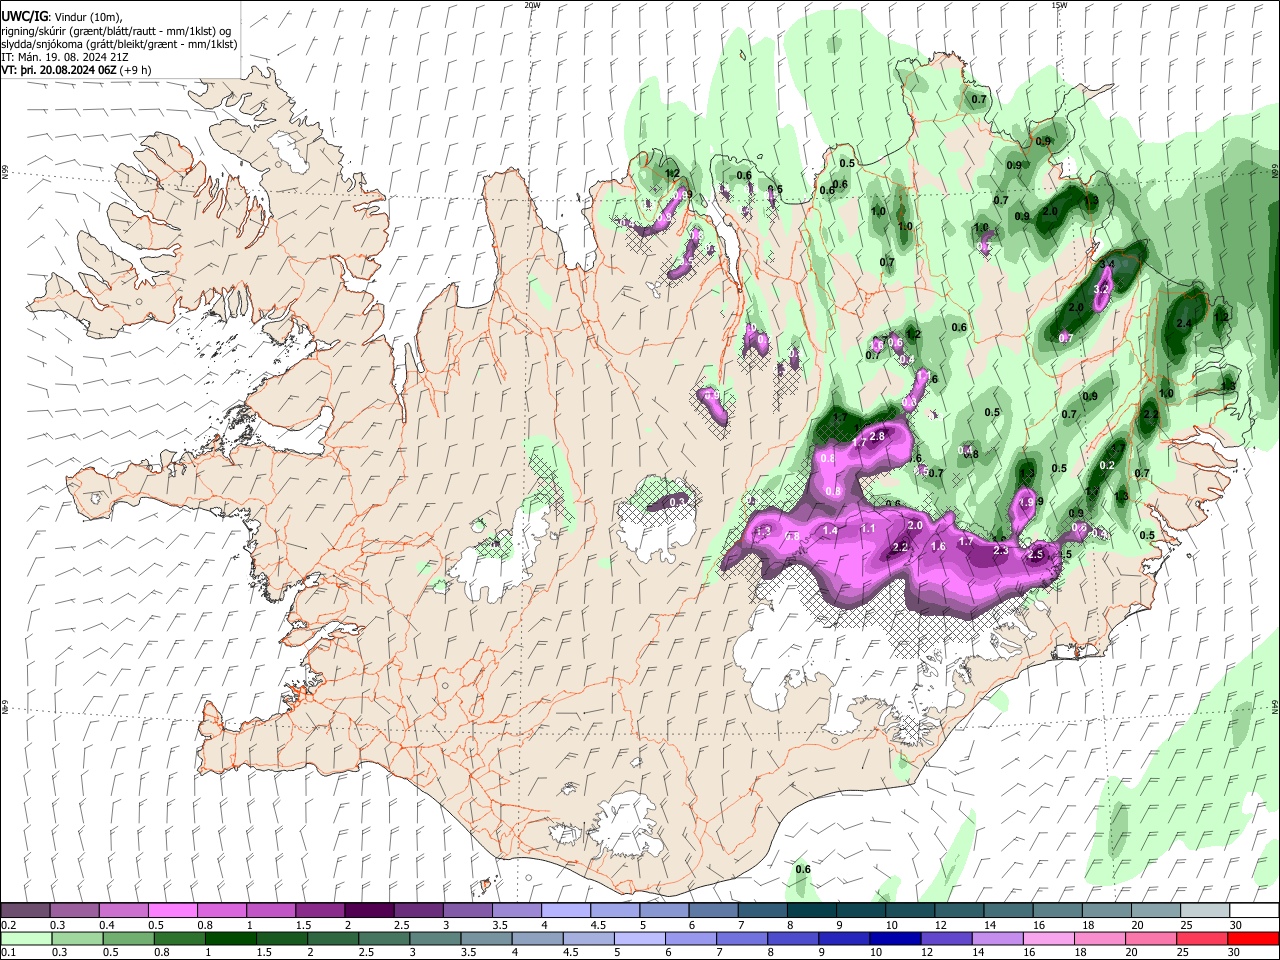Select the "2.3" snowfall value on the map
The height and width of the screenshot is (960, 1280).
point(1001,550)
